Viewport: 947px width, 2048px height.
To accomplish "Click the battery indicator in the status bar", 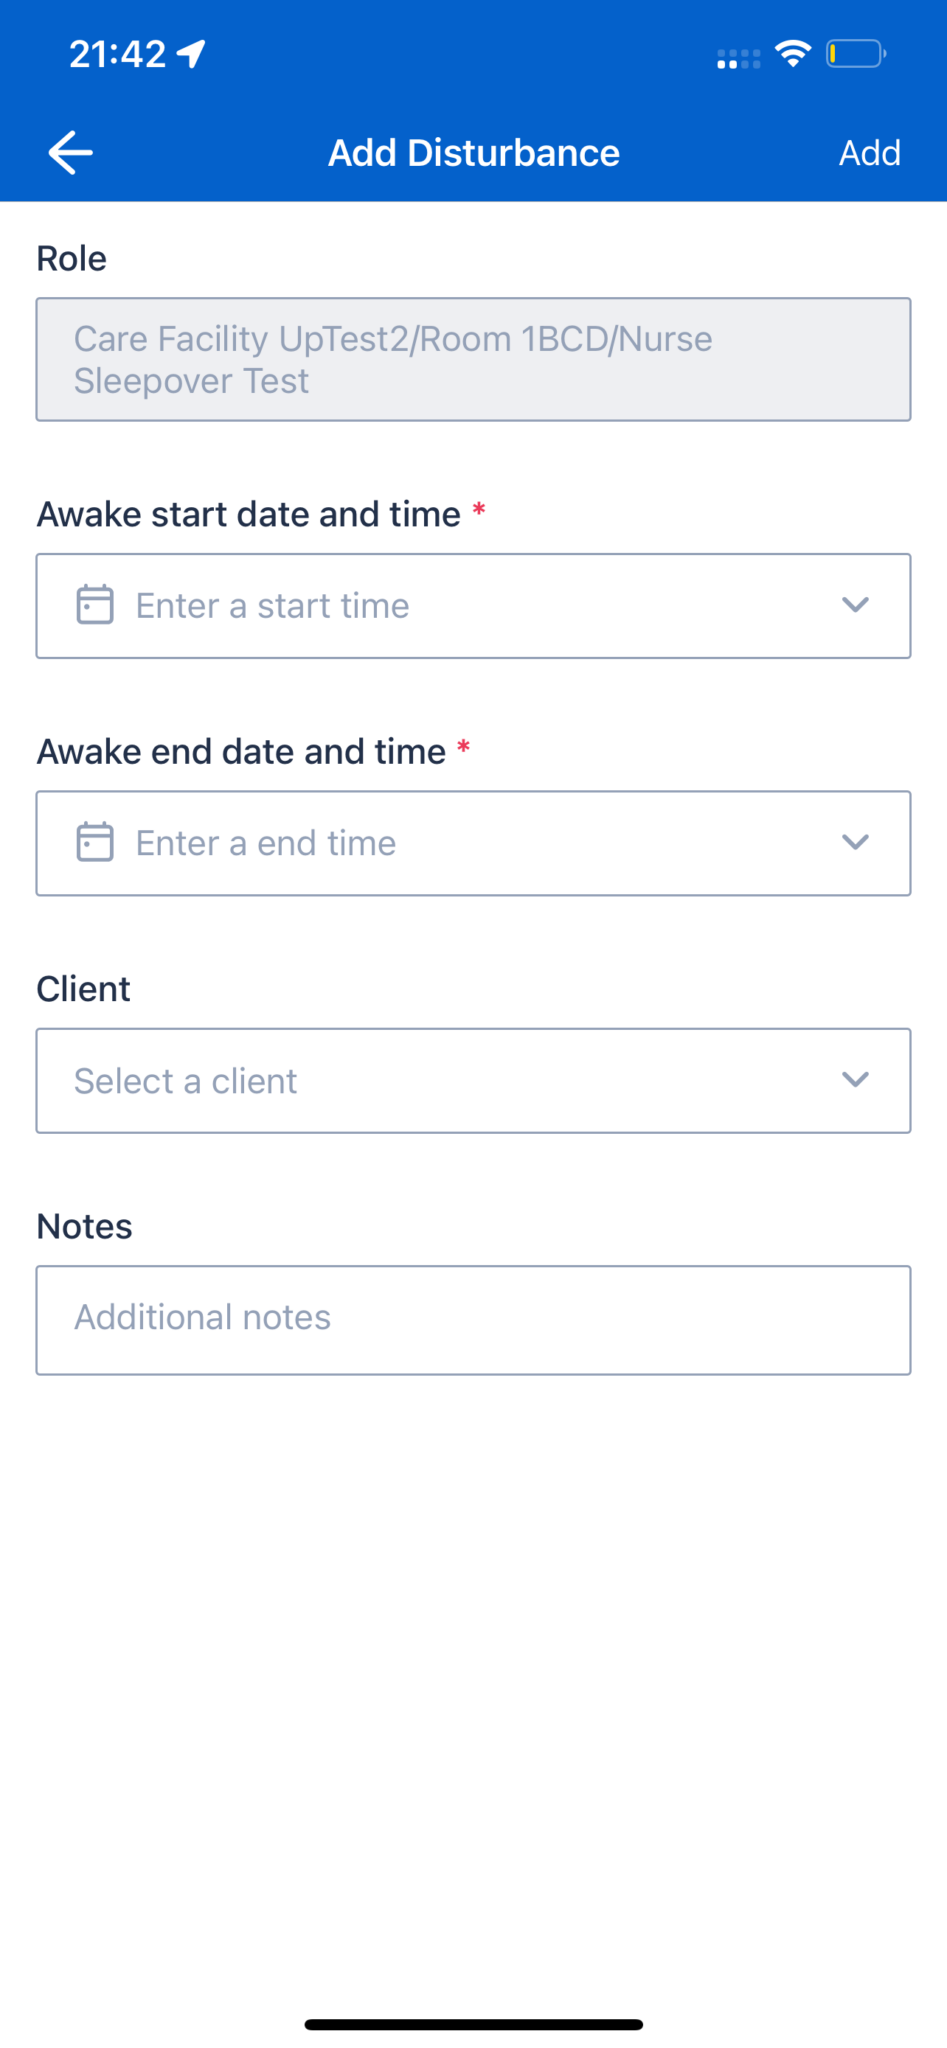I will point(856,56).
